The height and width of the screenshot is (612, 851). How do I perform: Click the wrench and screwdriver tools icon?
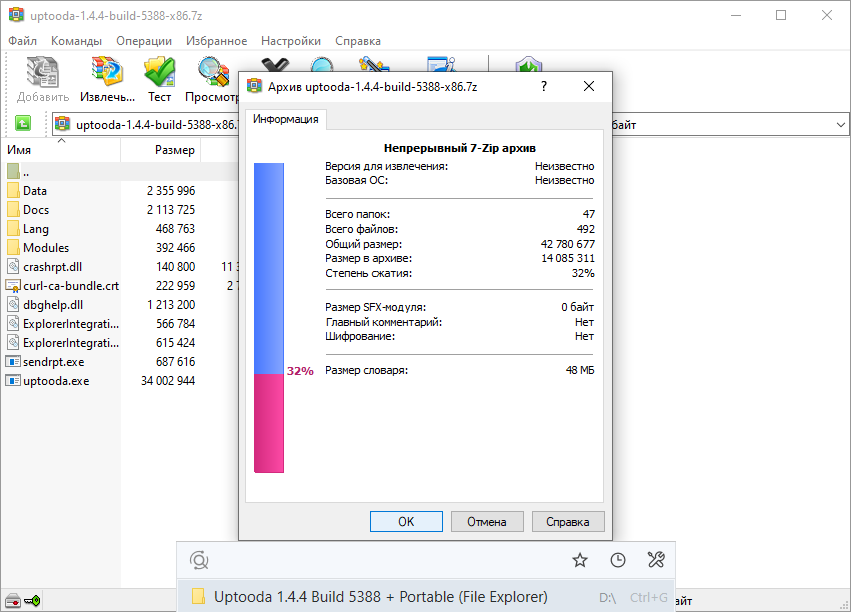(x=656, y=560)
